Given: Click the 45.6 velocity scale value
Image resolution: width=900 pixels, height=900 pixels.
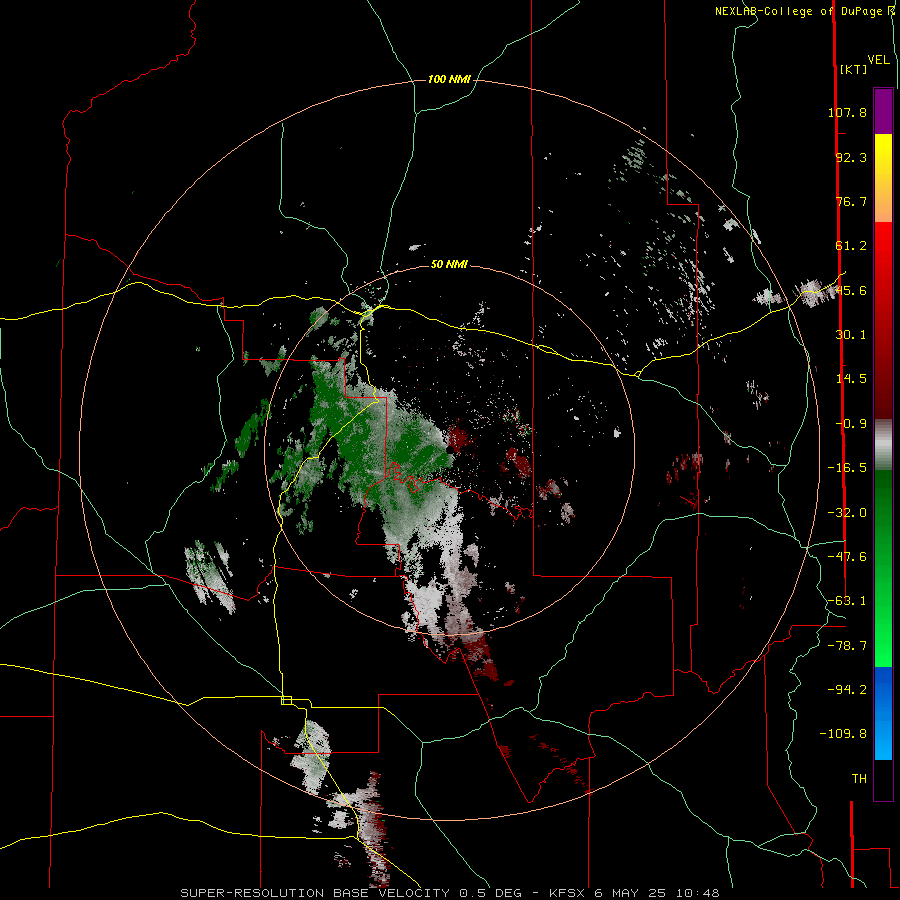Looking at the screenshot, I should click(x=851, y=290).
